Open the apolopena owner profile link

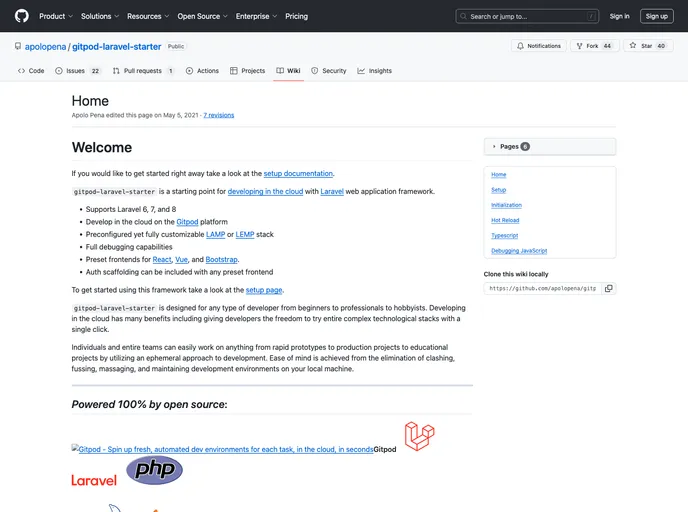point(45,47)
